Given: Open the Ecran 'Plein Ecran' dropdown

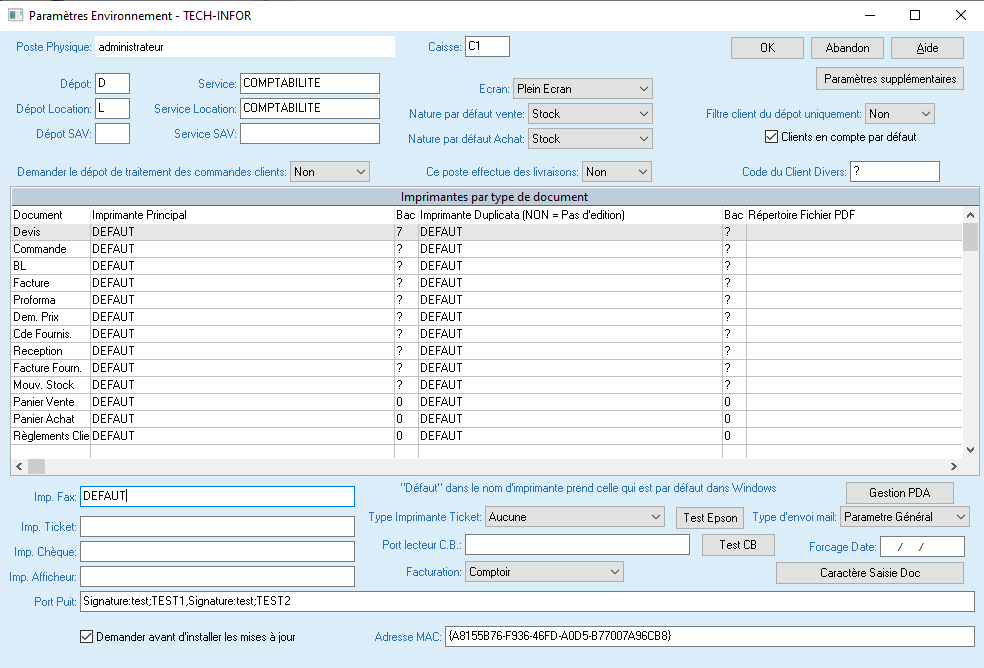Looking at the screenshot, I should pyautogui.click(x=582, y=89).
